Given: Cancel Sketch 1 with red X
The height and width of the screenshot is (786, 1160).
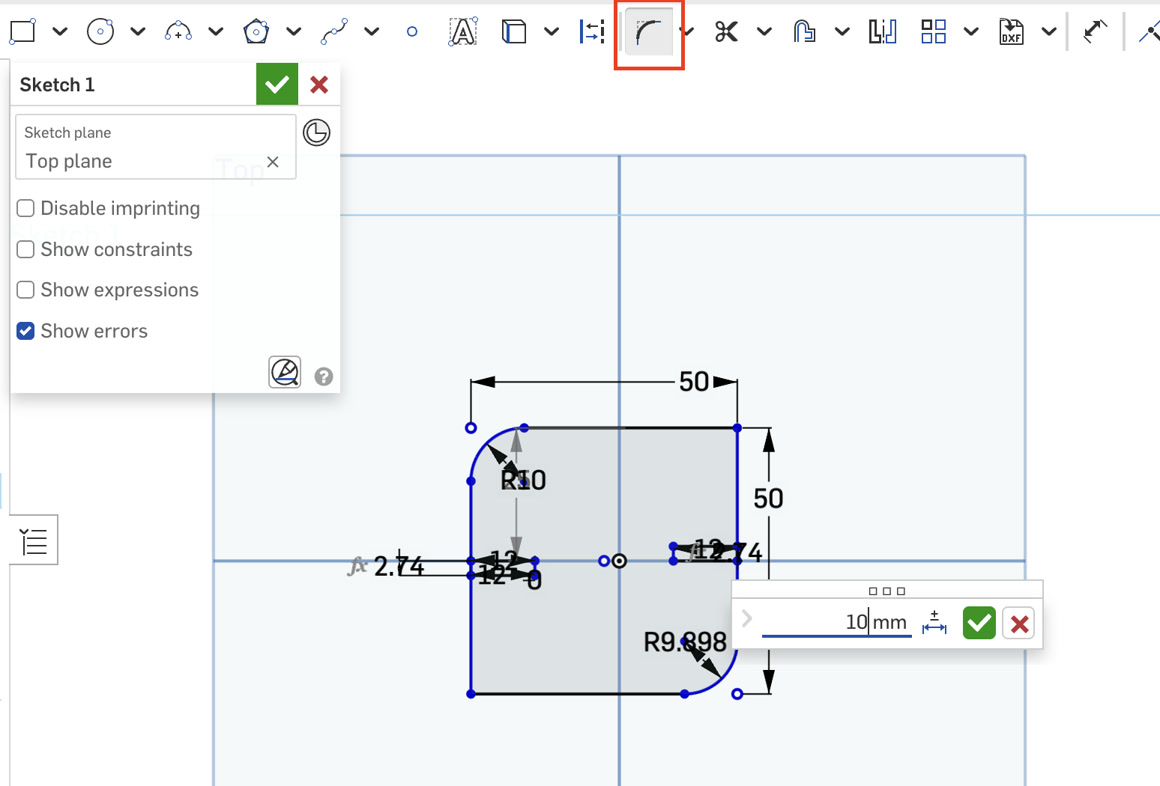Looking at the screenshot, I should point(319,84).
